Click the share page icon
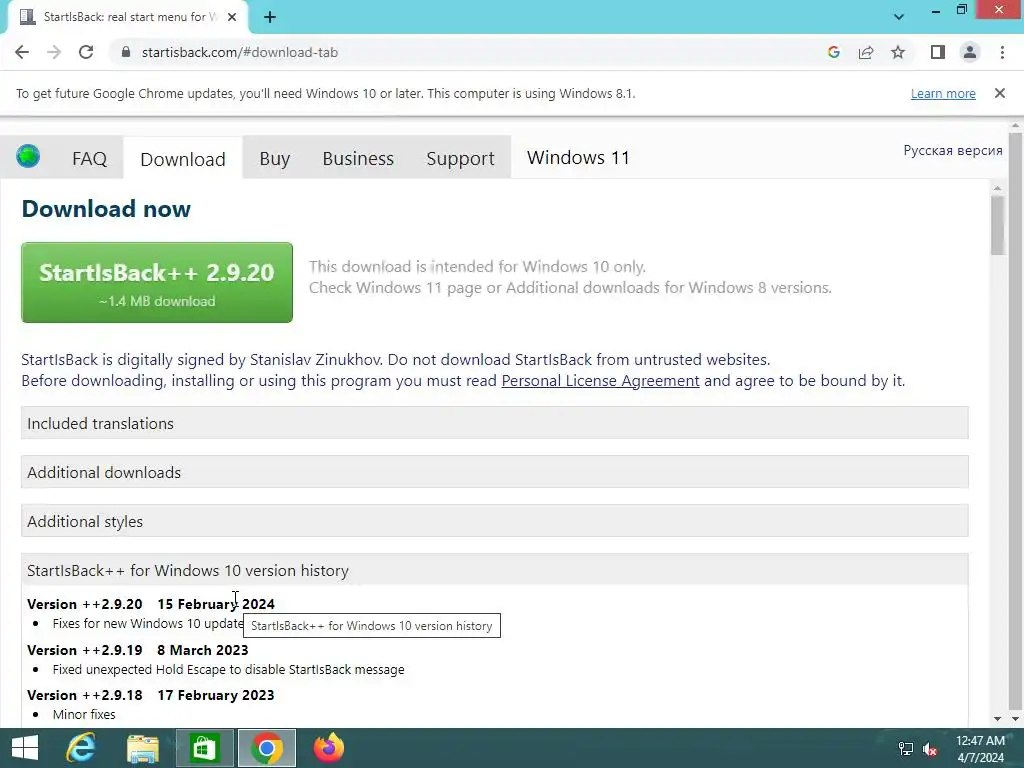The height and width of the screenshot is (768, 1024). click(x=866, y=52)
